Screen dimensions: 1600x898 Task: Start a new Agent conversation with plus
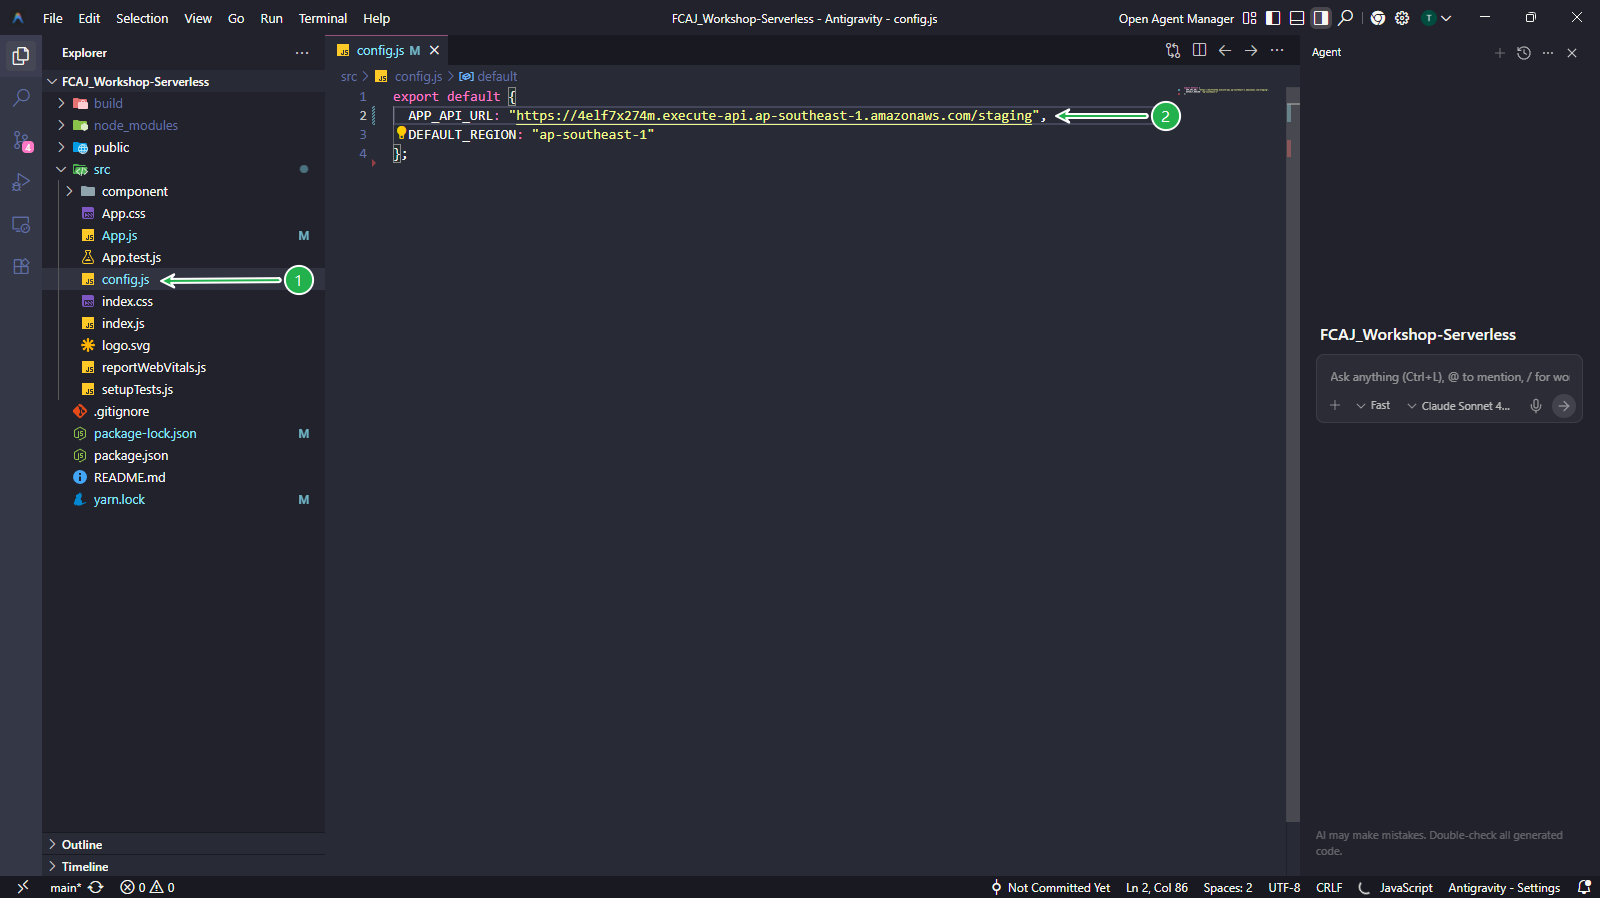(x=1500, y=53)
